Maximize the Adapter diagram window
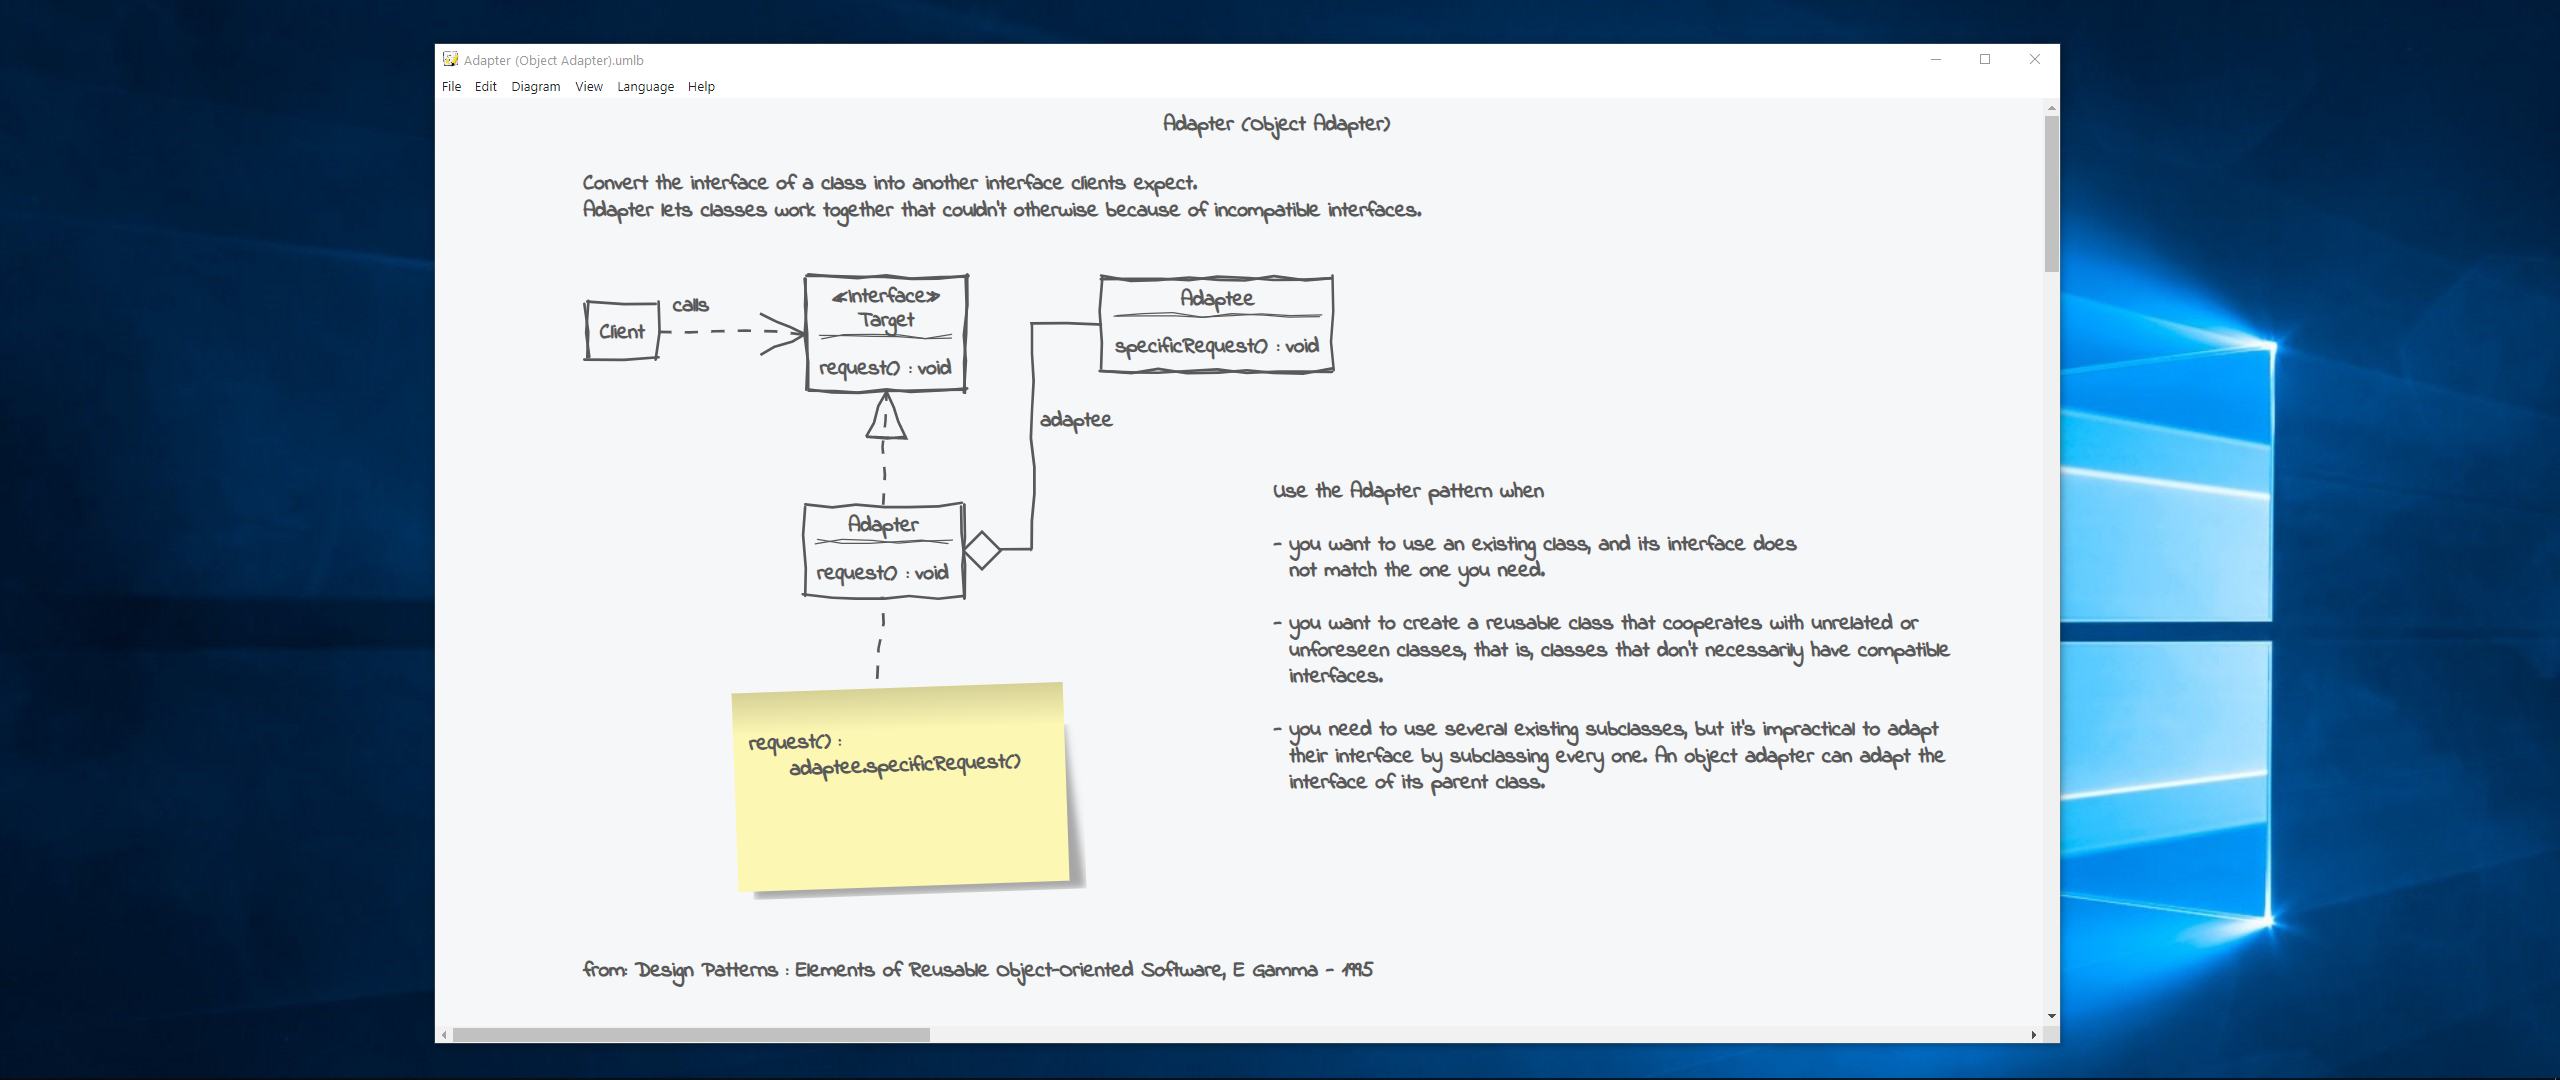The width and height of the screenshot is (2560, 1080). click(x=1985, y=60)
